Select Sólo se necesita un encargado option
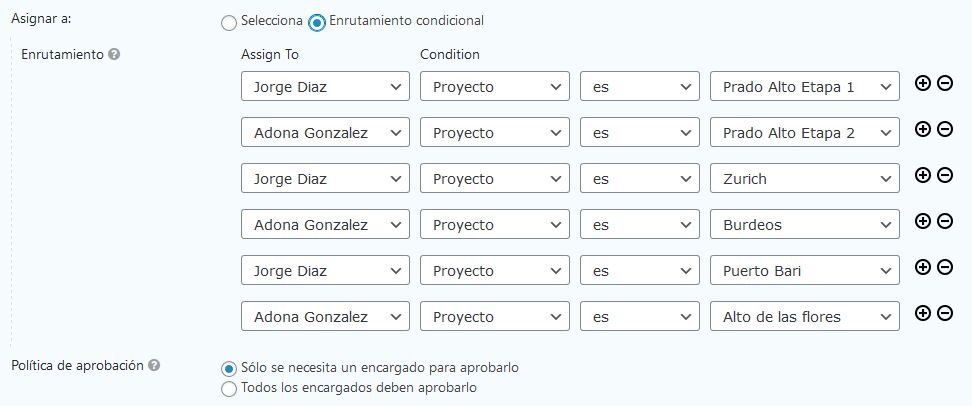The image size is (972, 406). [x=229, y=368]
